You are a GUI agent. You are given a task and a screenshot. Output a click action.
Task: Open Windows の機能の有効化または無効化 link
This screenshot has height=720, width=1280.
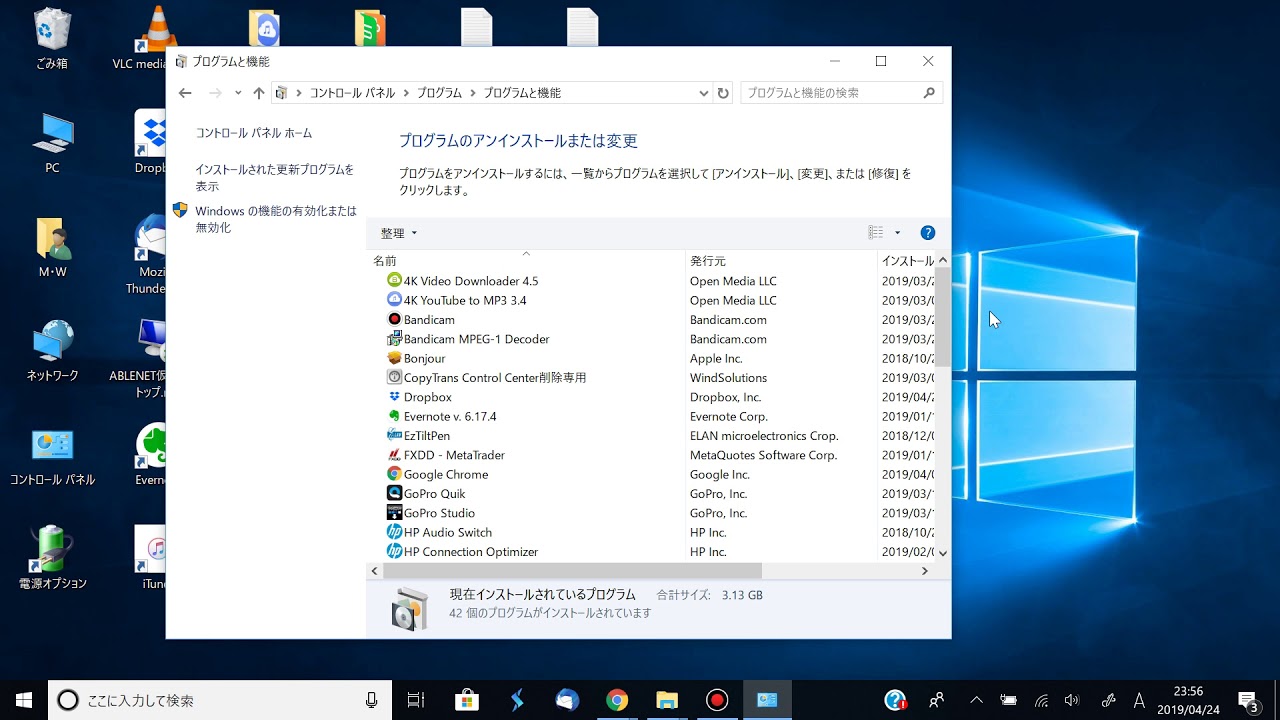(x=276, y=219)
